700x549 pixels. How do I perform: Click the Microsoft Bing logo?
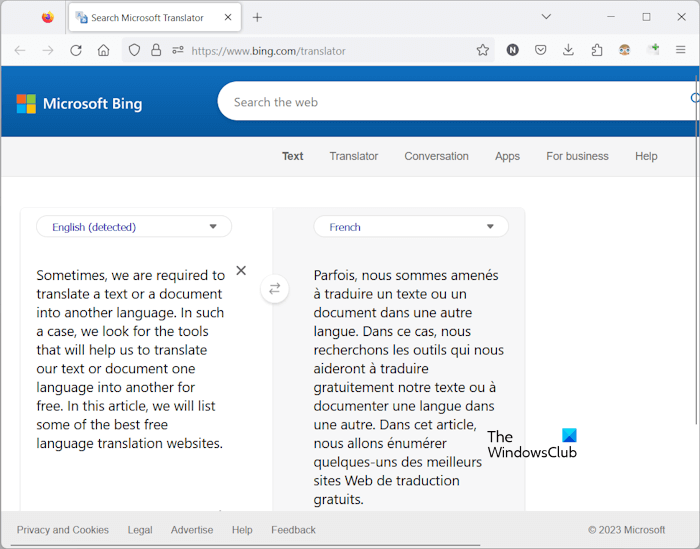click(x=79, y=104)
